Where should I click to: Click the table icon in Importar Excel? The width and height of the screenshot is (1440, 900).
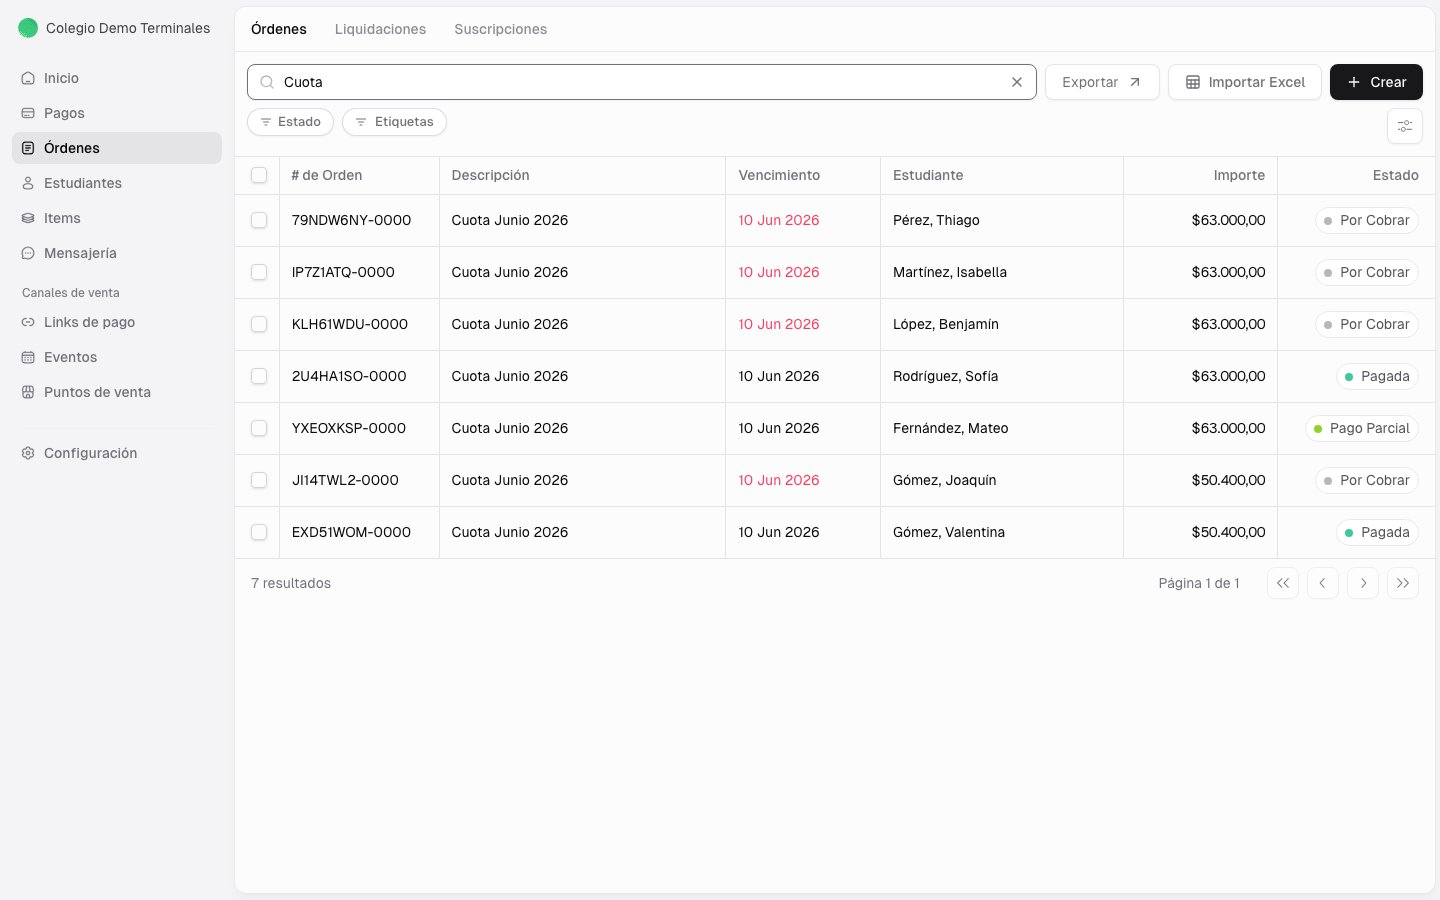(1193, 82)
